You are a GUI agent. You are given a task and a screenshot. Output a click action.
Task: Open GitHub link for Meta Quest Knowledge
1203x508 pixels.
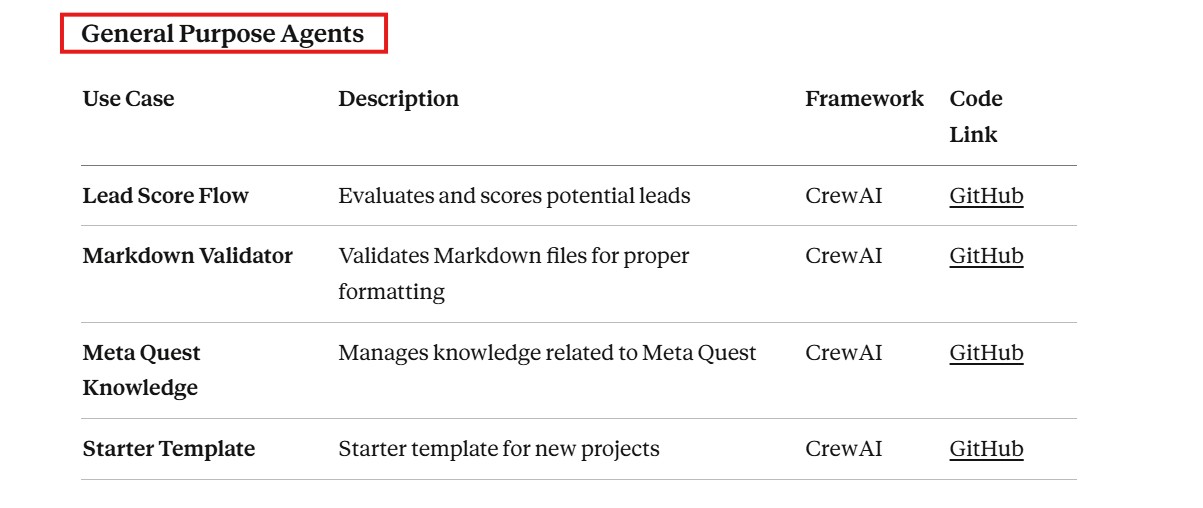click(x=986, y=353)
